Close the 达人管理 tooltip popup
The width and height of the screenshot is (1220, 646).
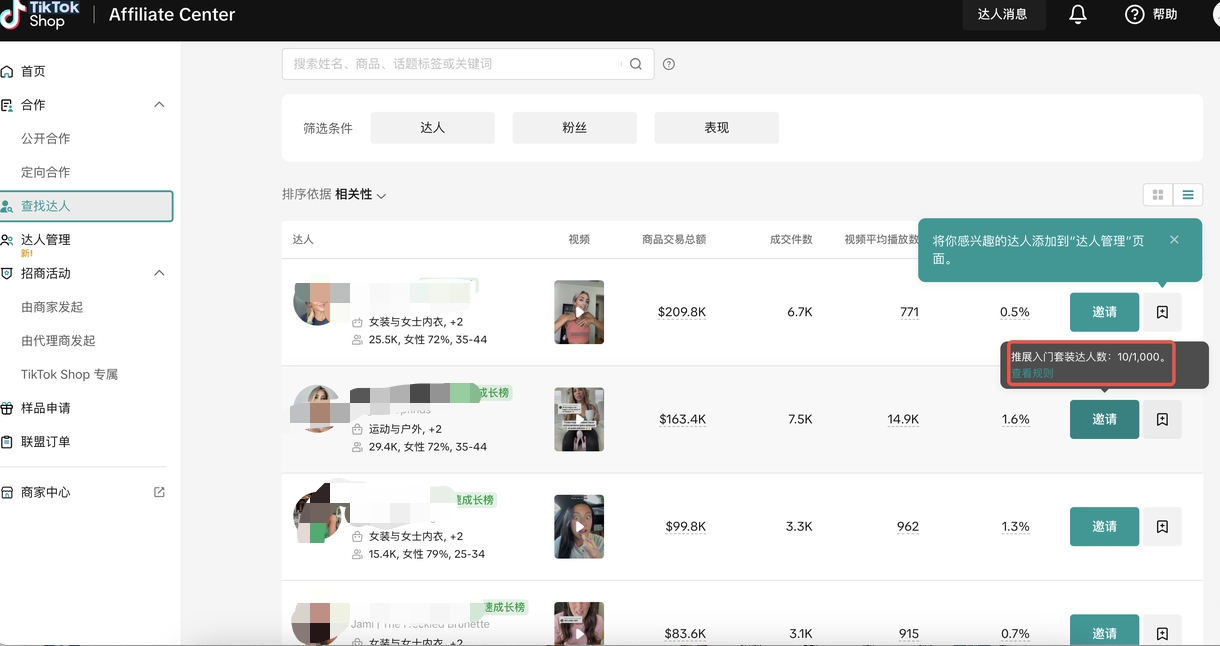[1174, 240]
